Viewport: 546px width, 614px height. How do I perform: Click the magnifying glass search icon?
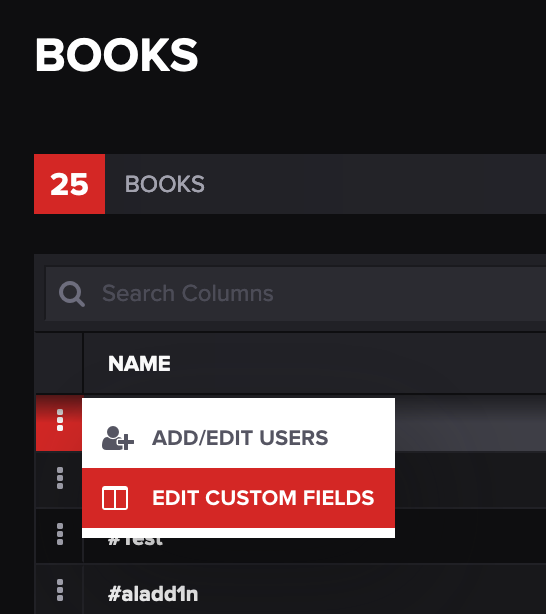click(72, 294)
